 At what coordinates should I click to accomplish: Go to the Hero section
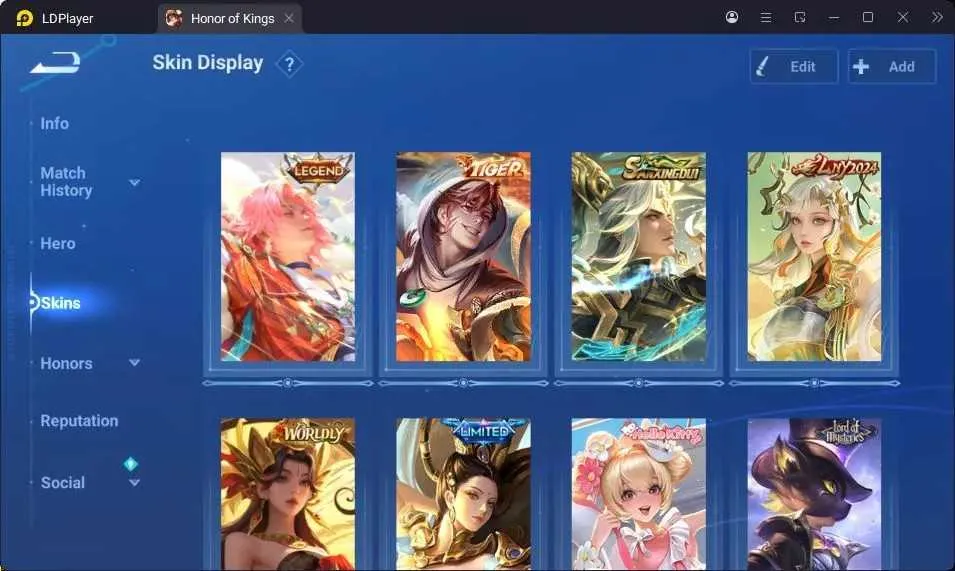(58, 243)
